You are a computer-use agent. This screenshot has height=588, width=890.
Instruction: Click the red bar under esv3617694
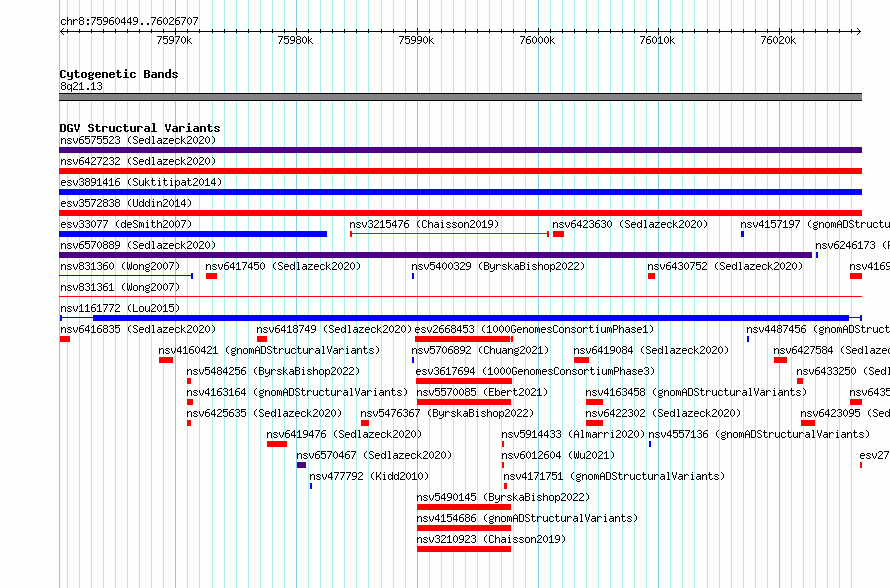coord(464,381)
